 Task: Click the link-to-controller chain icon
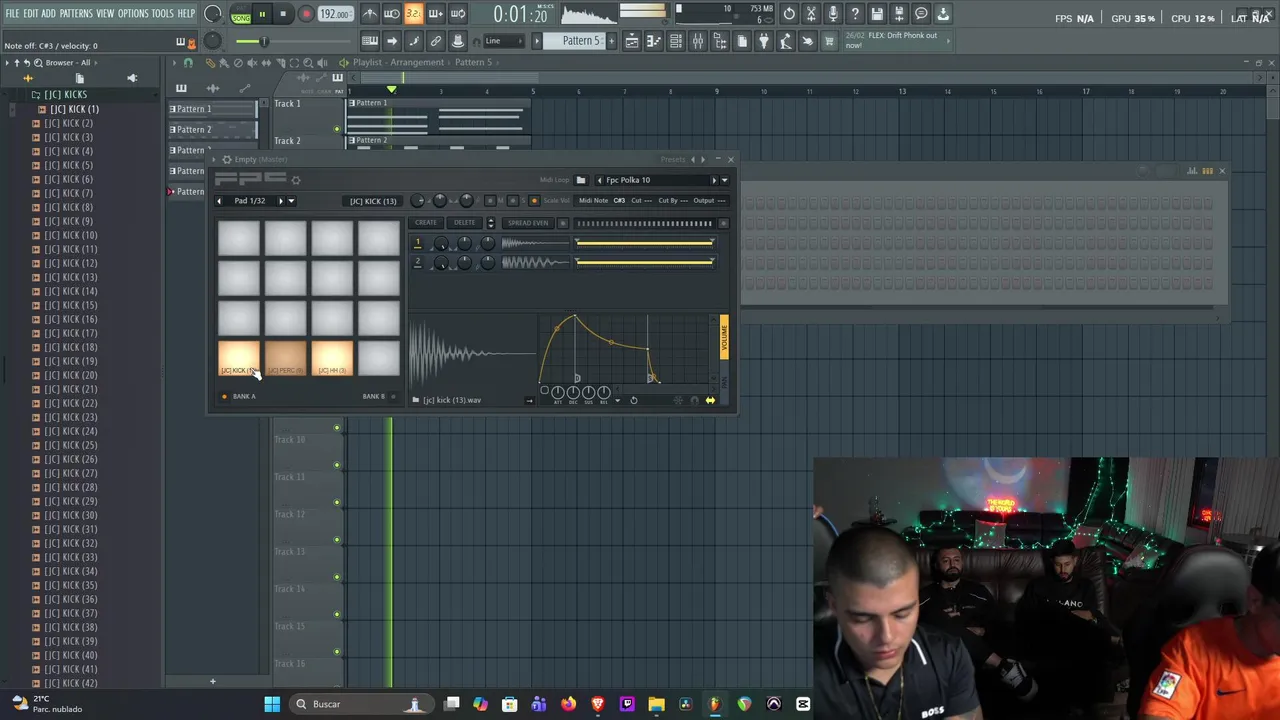point(436,41)
